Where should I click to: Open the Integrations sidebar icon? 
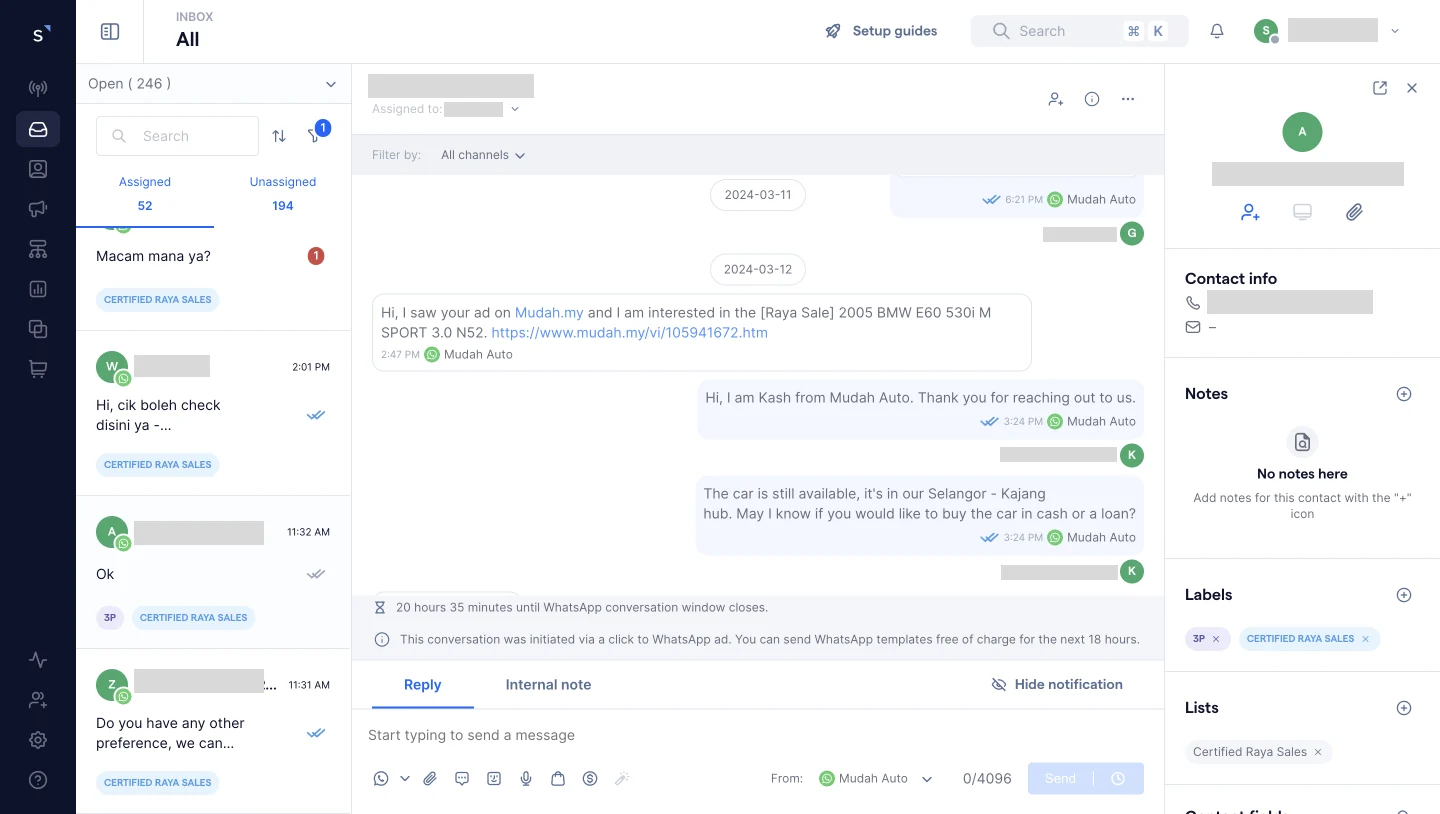click(38, 329)
